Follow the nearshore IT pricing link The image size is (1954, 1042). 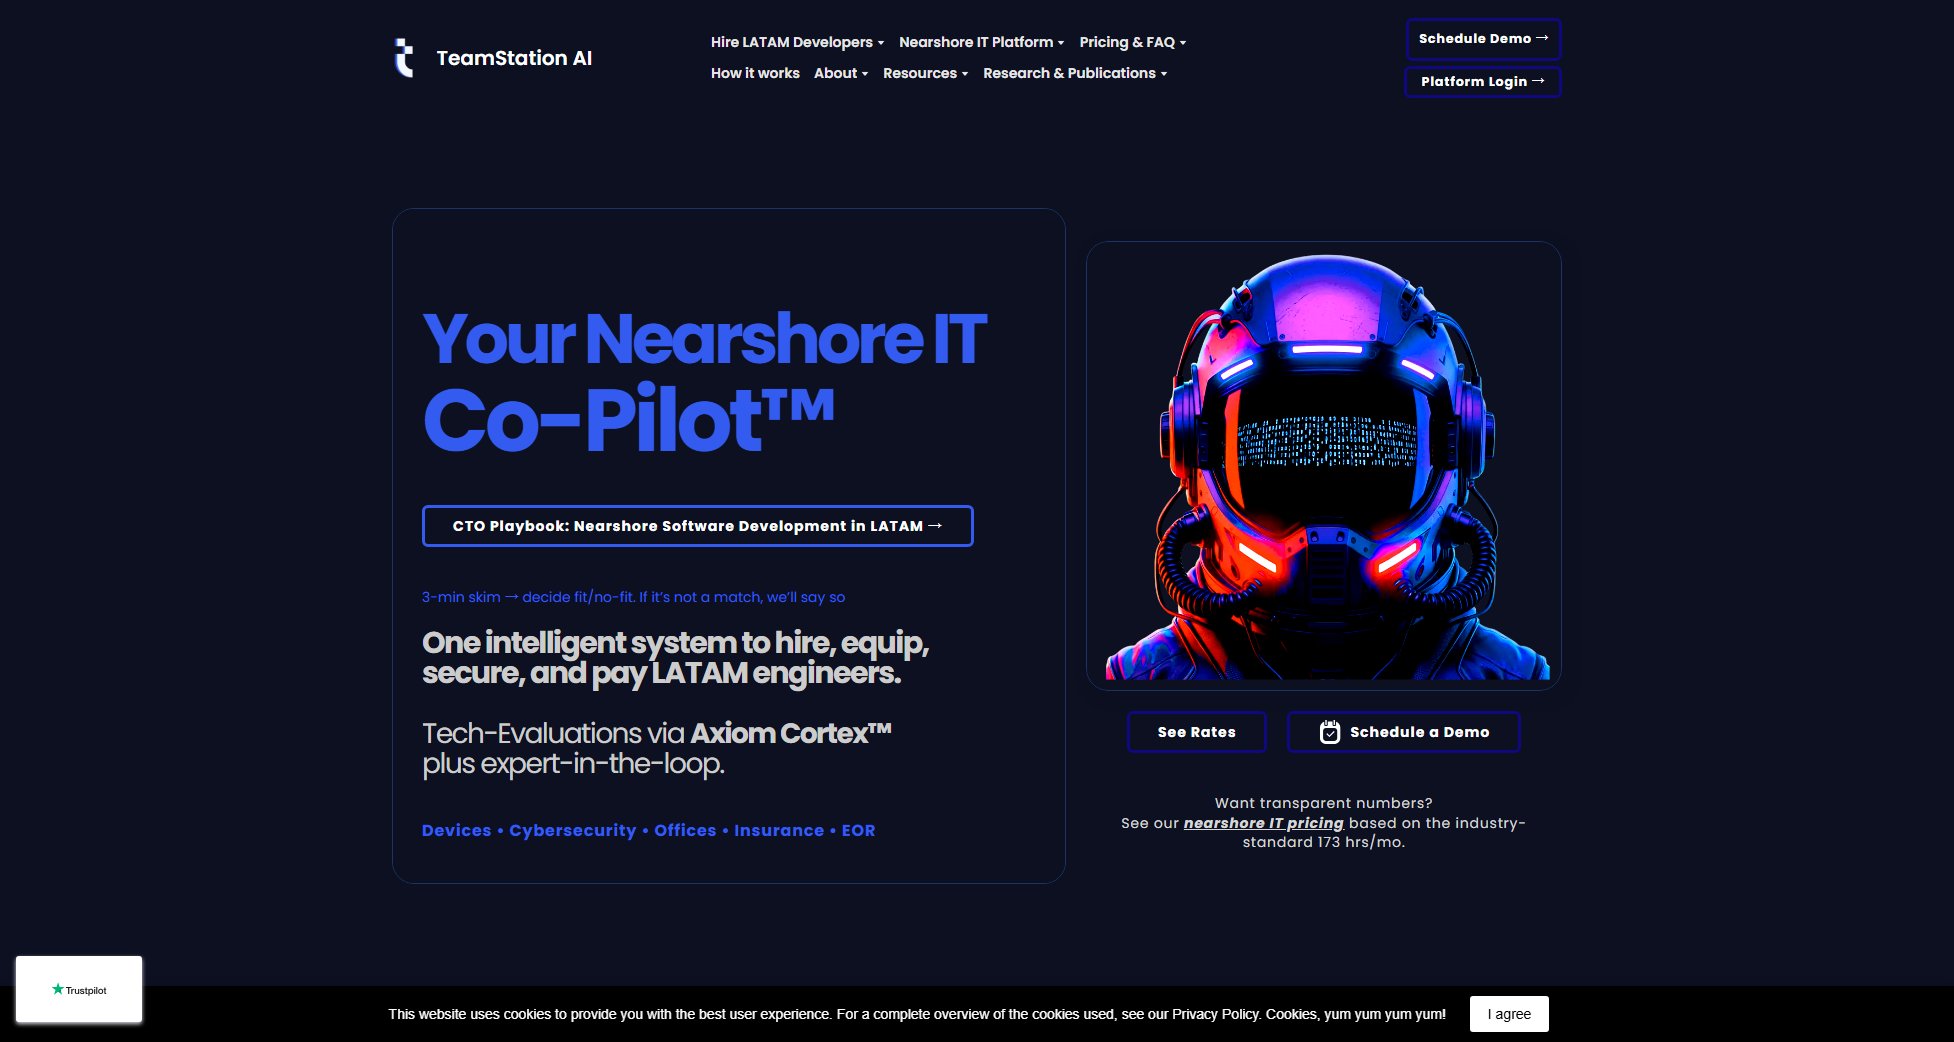tap(1263, 823)
